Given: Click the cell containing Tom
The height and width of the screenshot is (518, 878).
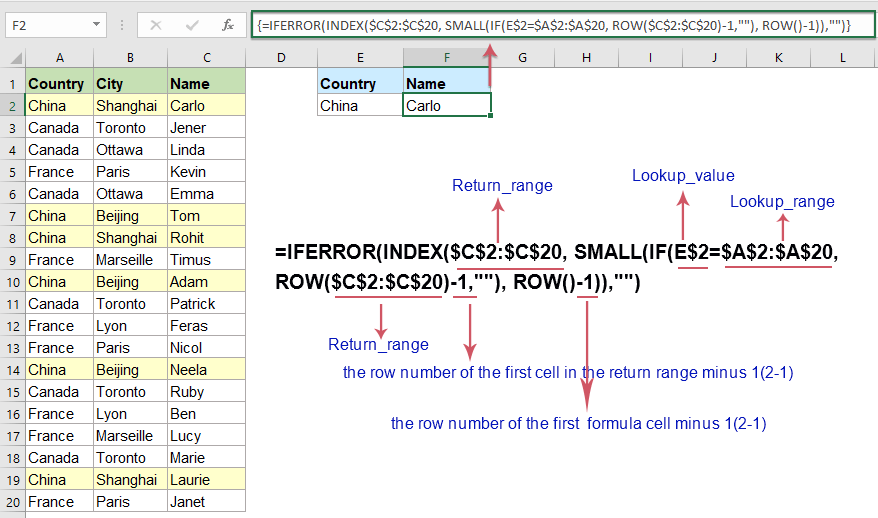Looking at the screenshot, I should (207, 216).
